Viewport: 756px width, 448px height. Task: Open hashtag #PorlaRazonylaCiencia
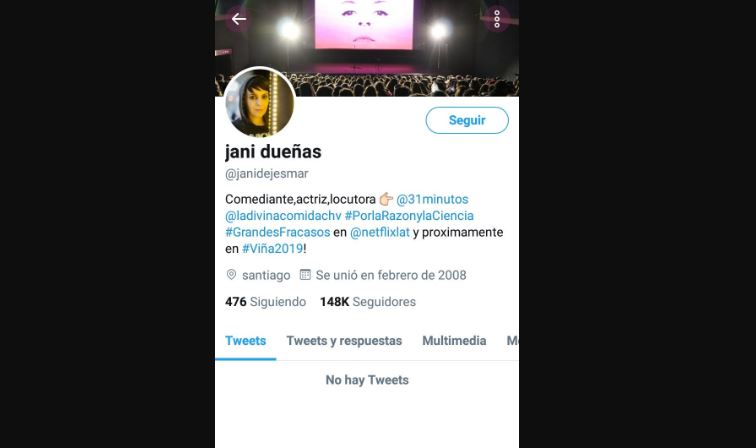409,216
